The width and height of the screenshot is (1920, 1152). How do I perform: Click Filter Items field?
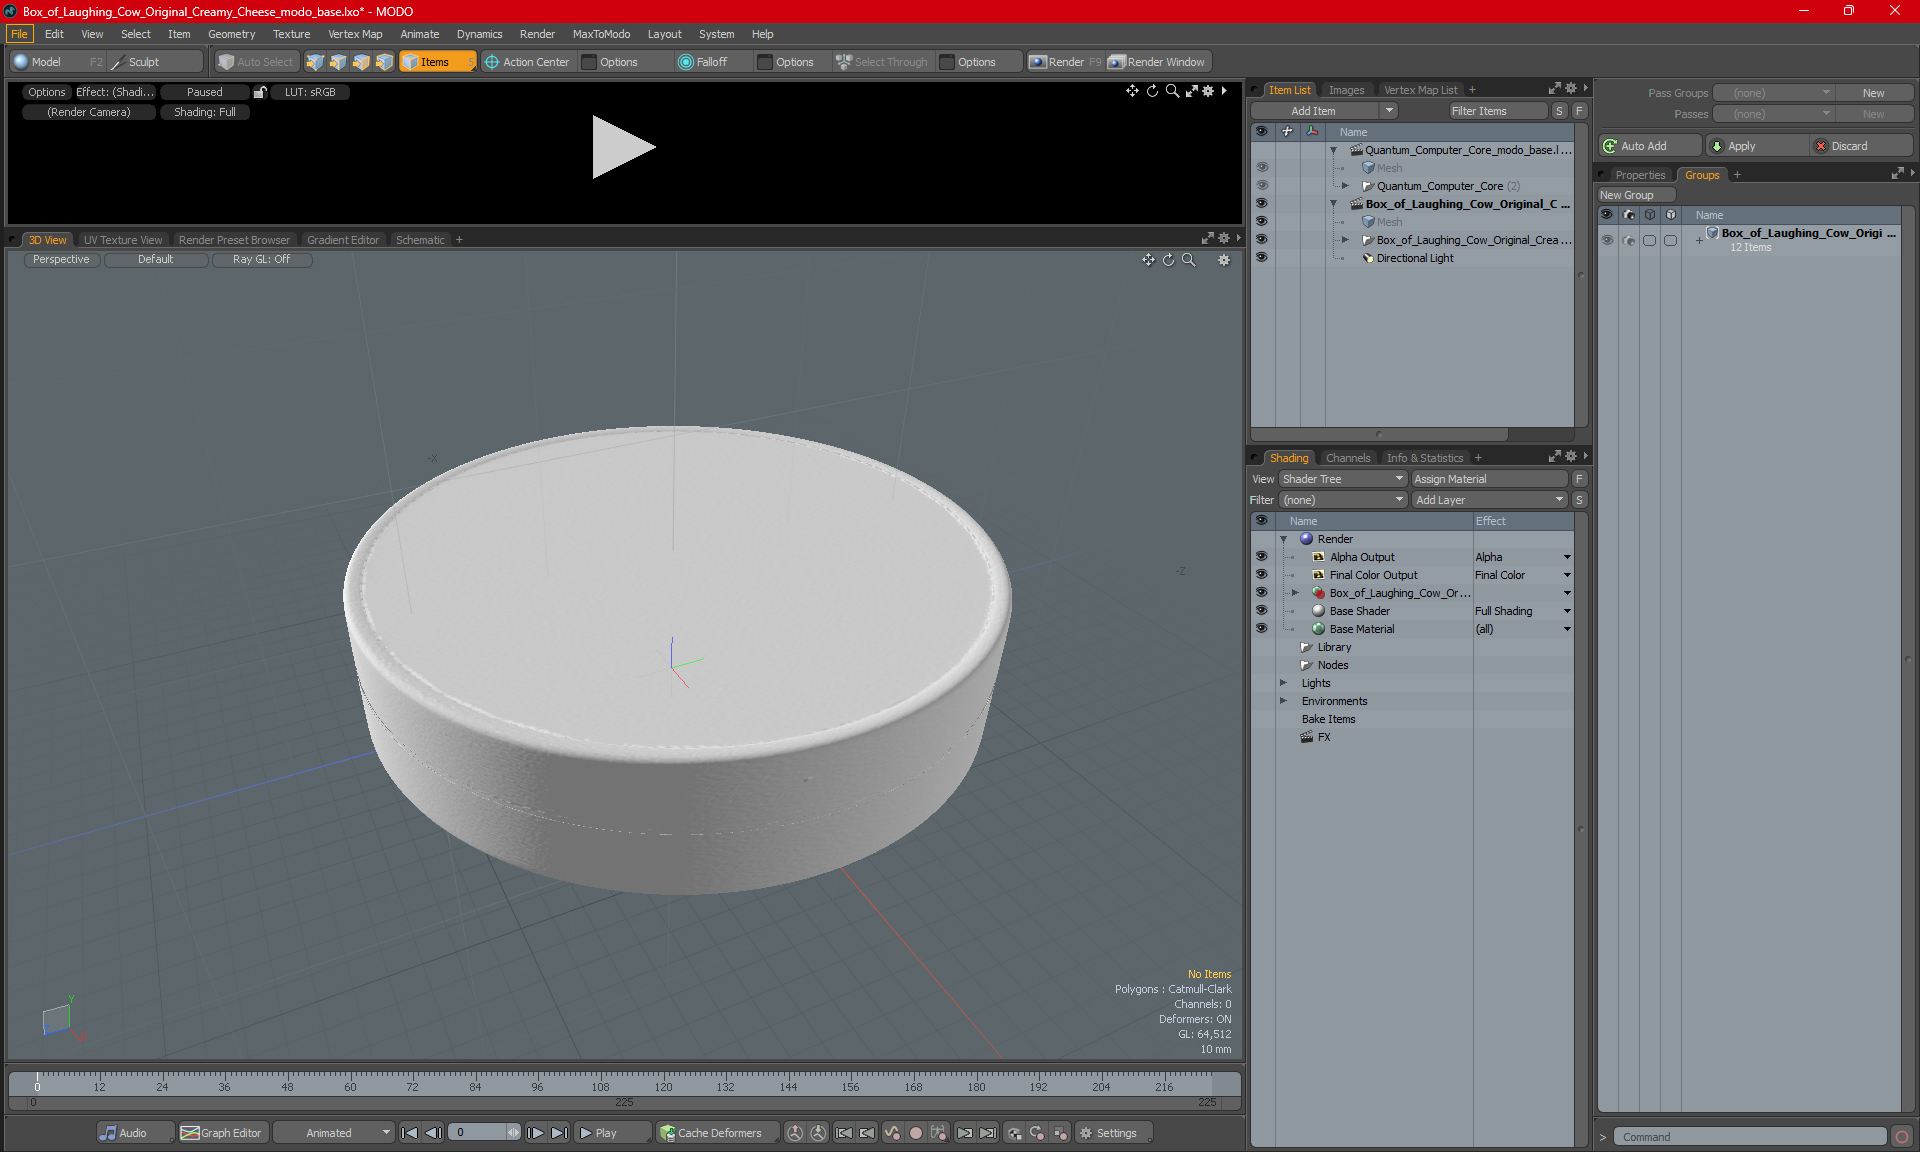tap(1498, 111)
